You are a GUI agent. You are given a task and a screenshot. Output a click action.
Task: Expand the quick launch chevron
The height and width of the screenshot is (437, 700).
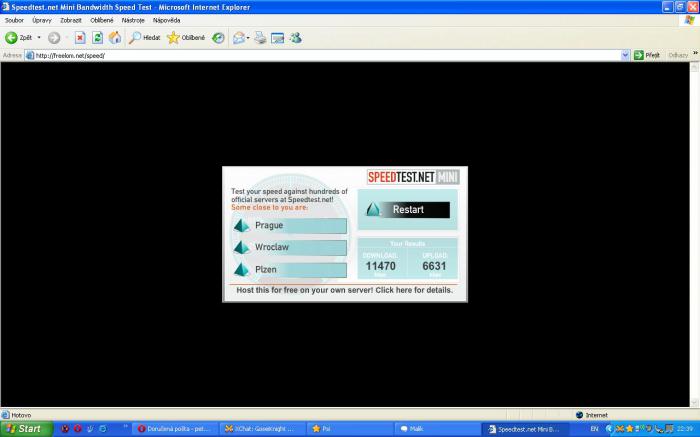point(125,426)
